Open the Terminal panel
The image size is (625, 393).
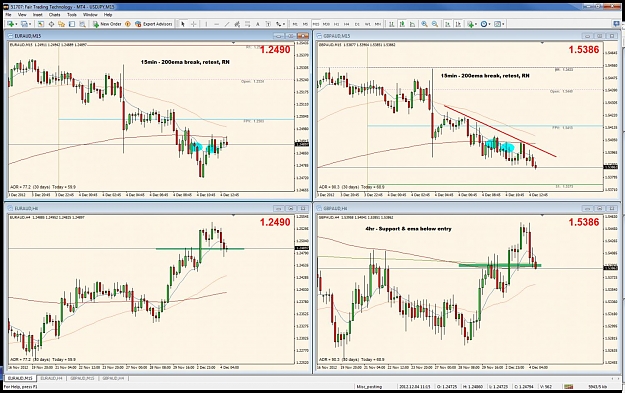pos(72,24)
